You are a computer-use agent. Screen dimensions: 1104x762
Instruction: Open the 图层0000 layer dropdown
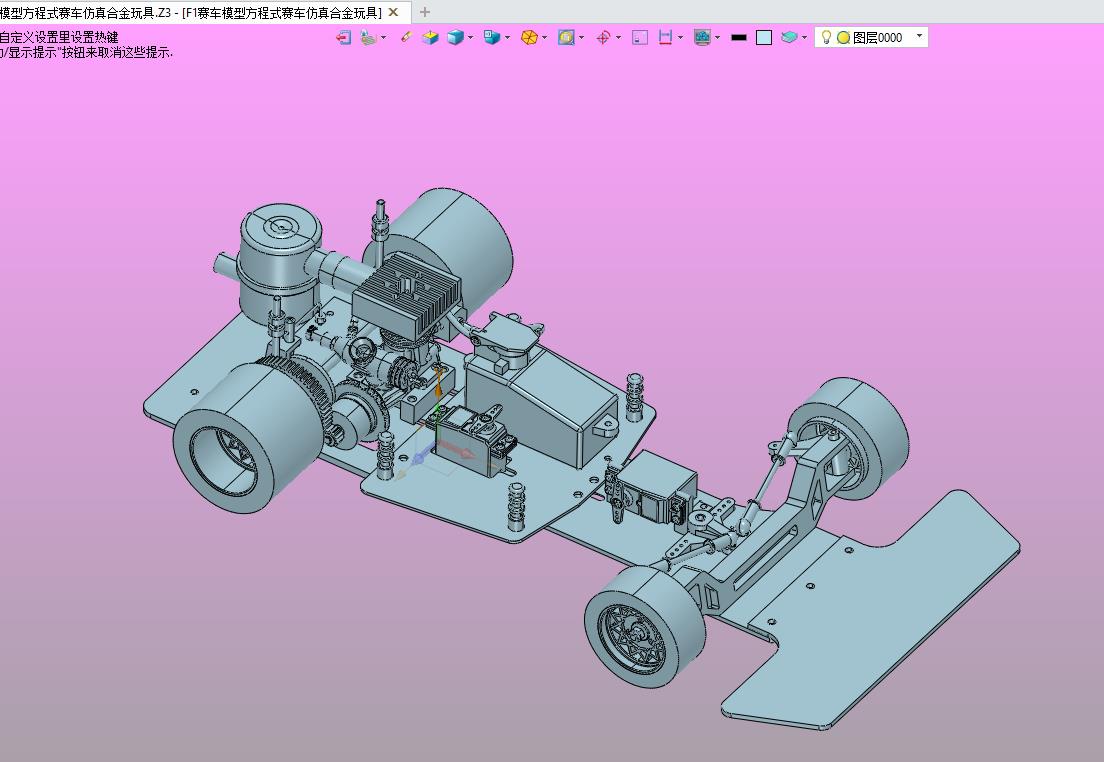coord(919,36)
